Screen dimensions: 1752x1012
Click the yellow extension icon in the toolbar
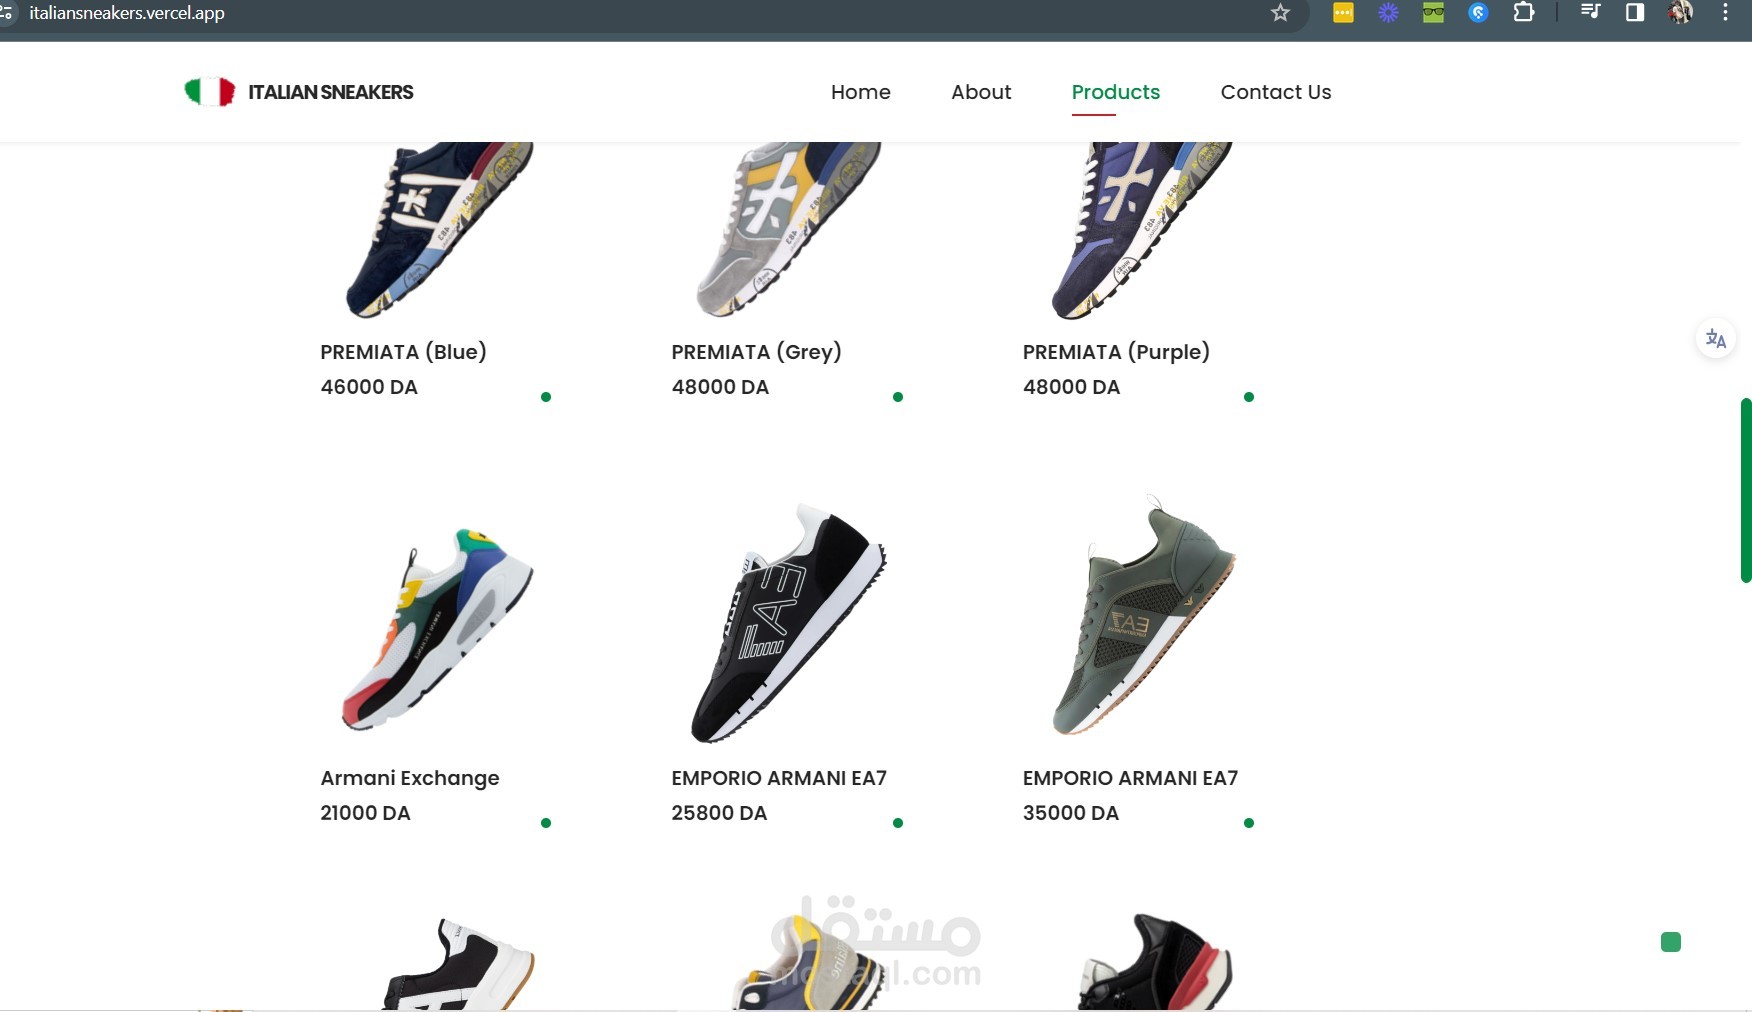[x=1343, y=13]
